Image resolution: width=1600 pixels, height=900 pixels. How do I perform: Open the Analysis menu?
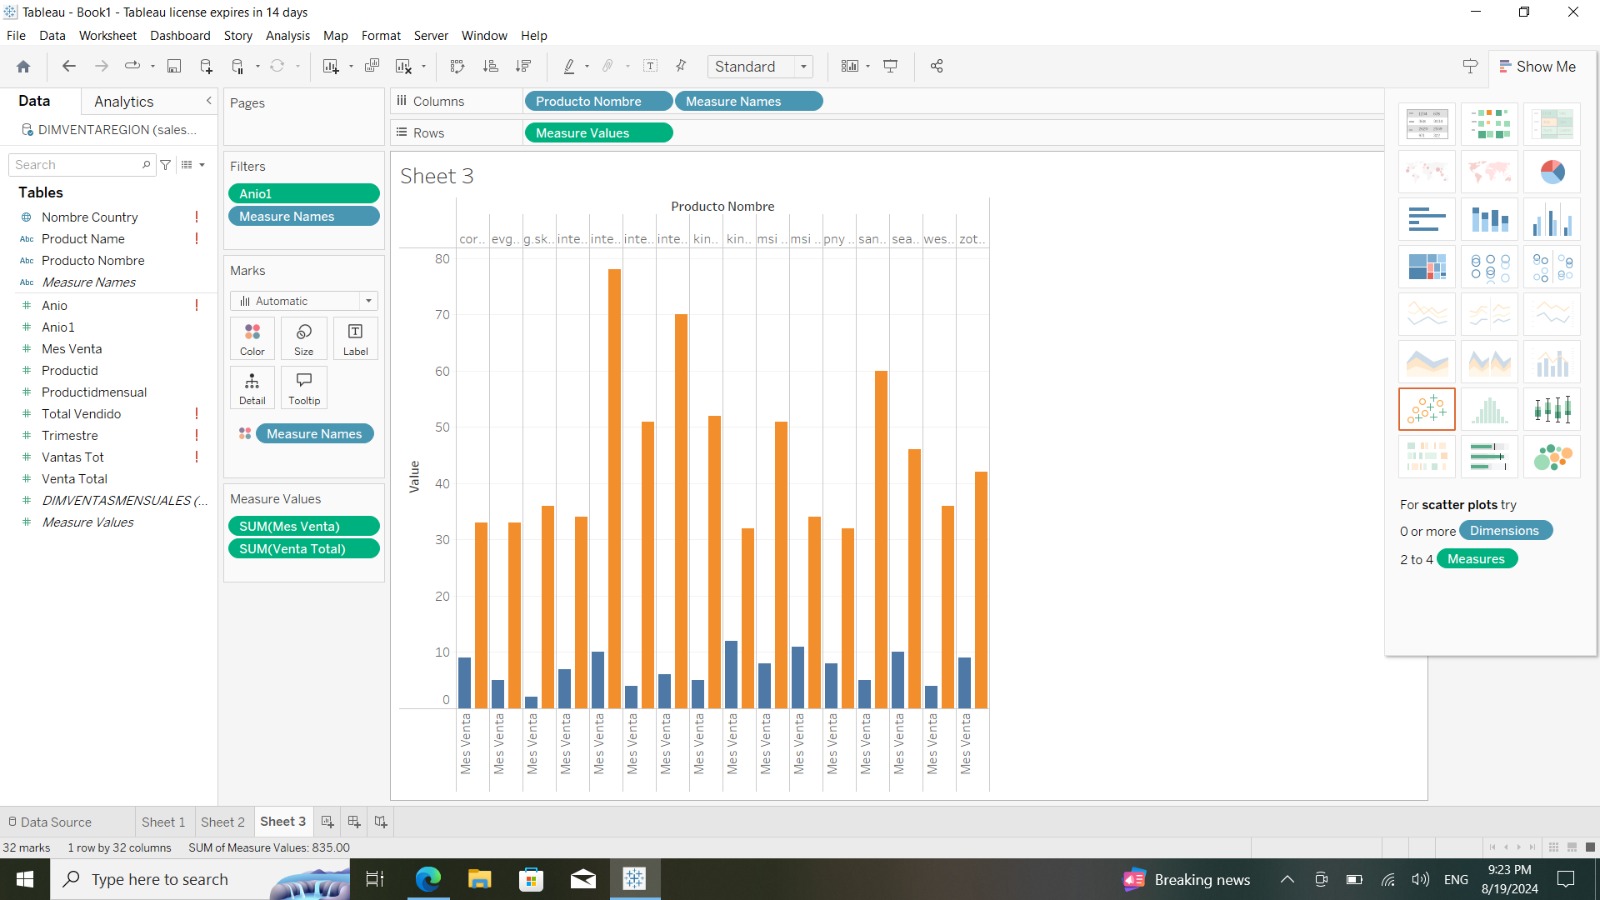(288, 35)
